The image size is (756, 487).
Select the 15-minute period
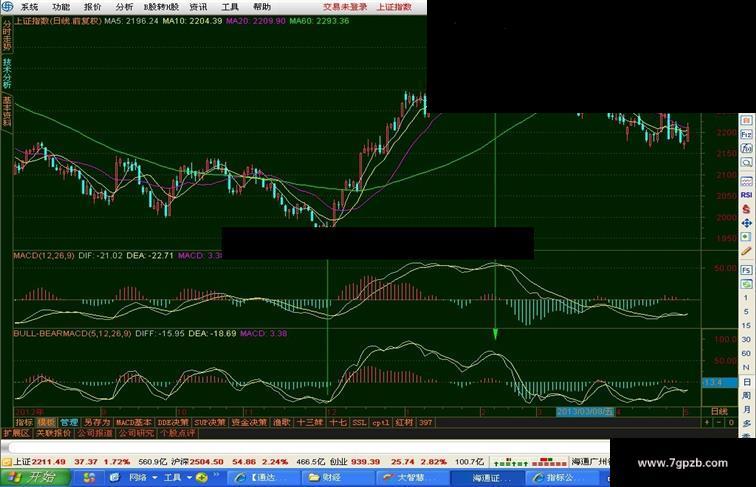pos(746,325)
